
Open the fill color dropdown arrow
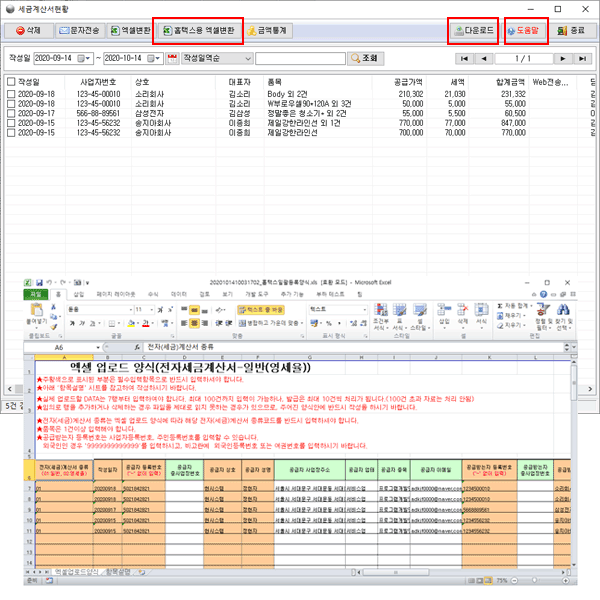click(138, 324)
